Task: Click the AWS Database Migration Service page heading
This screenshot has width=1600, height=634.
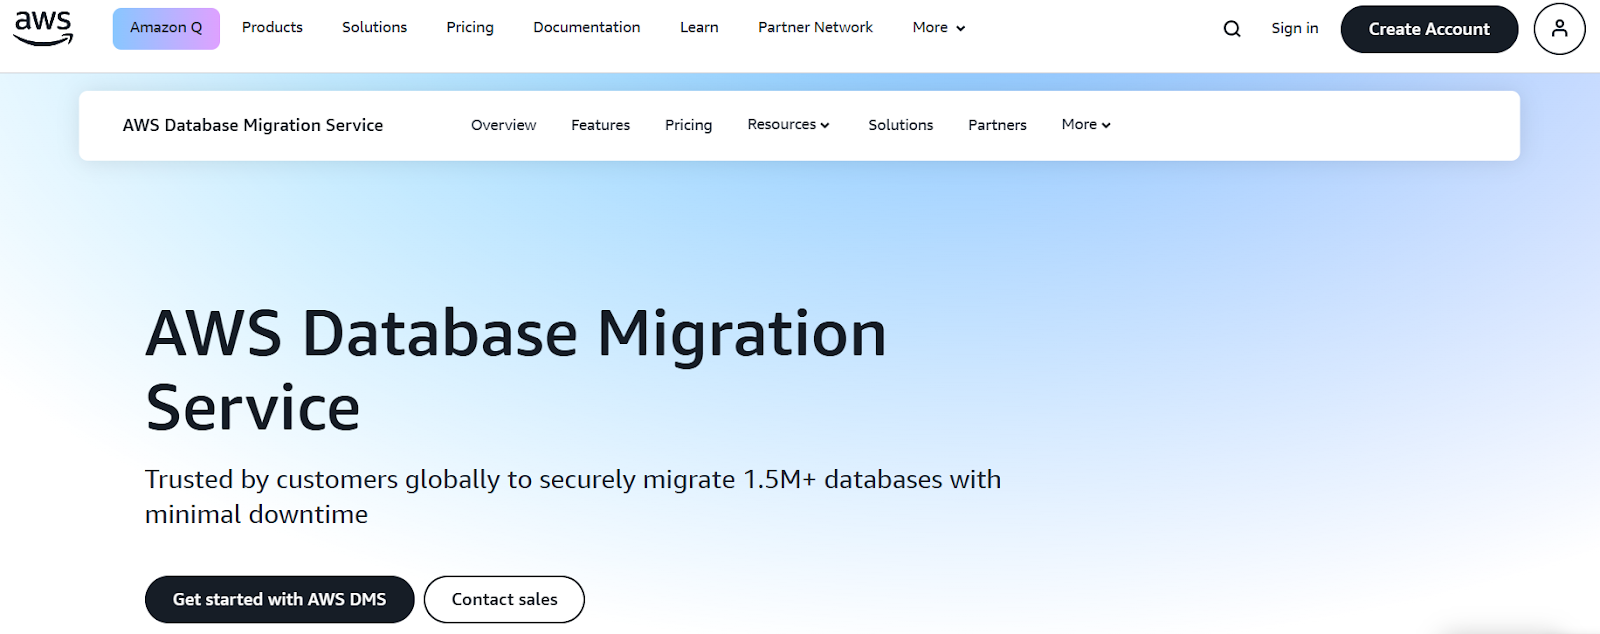Action: click(x=516, y=371)
